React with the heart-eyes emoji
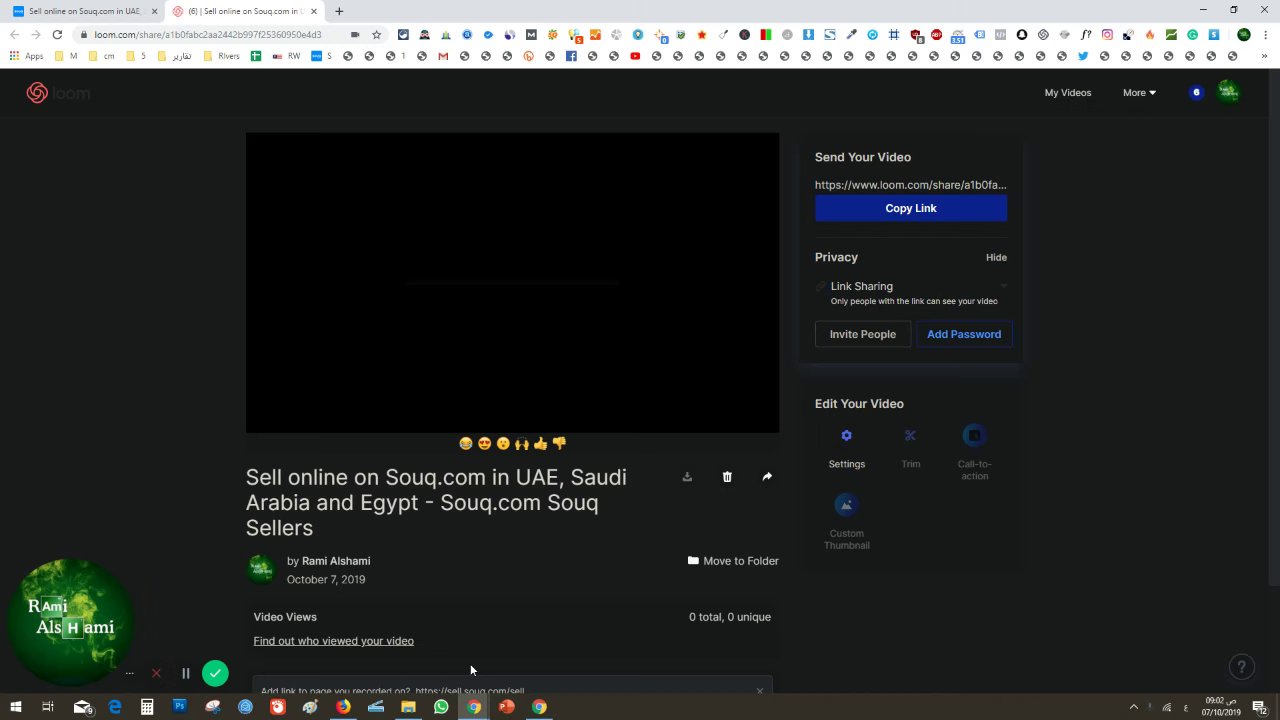Screen dimensions: 1280x720 485,443
